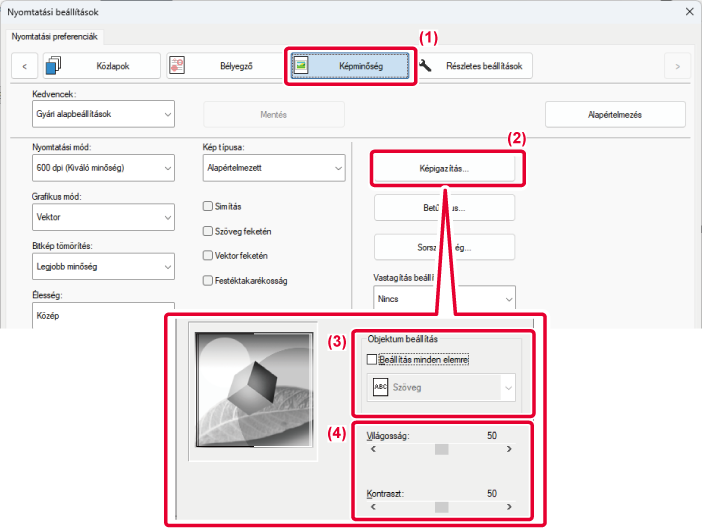Select the Nyomtatási preferenciák tab
Viewport: 702px width, 531px height.
(x=54, y=36)
